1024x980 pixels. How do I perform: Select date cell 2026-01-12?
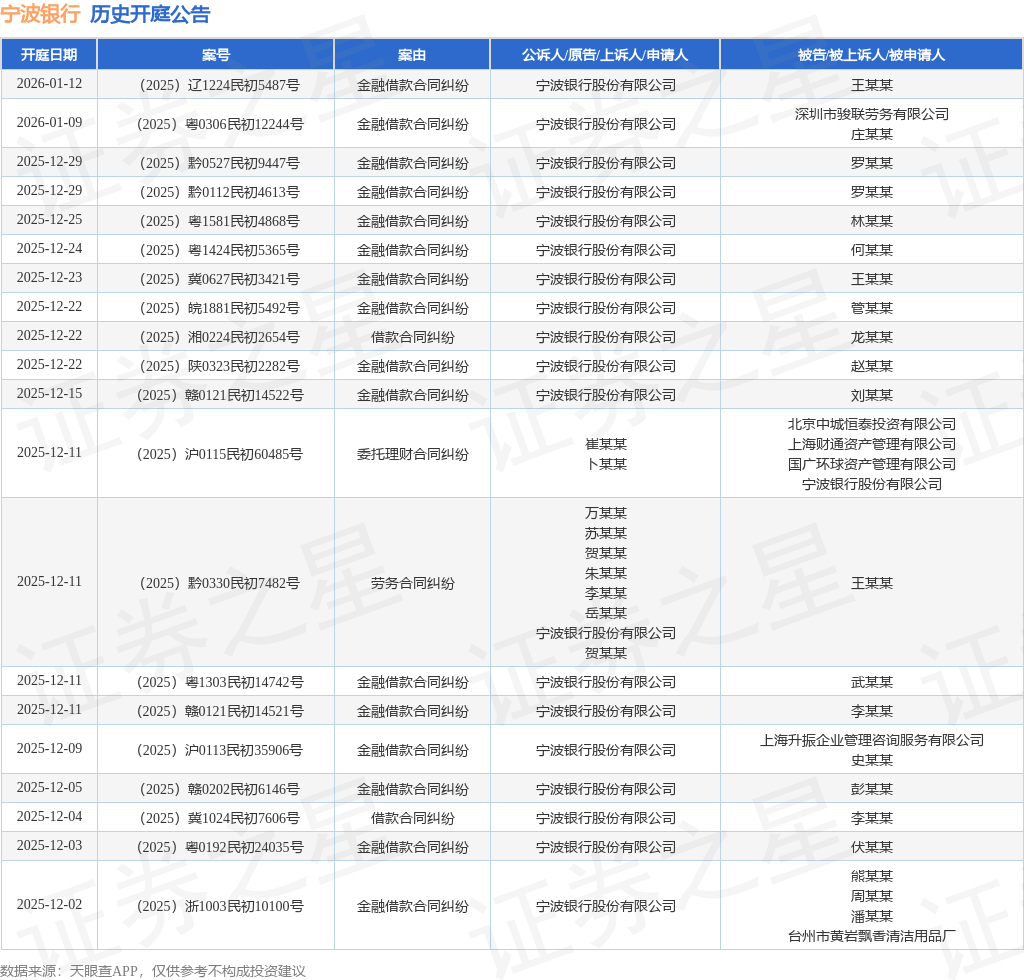[x=49, y=84]
